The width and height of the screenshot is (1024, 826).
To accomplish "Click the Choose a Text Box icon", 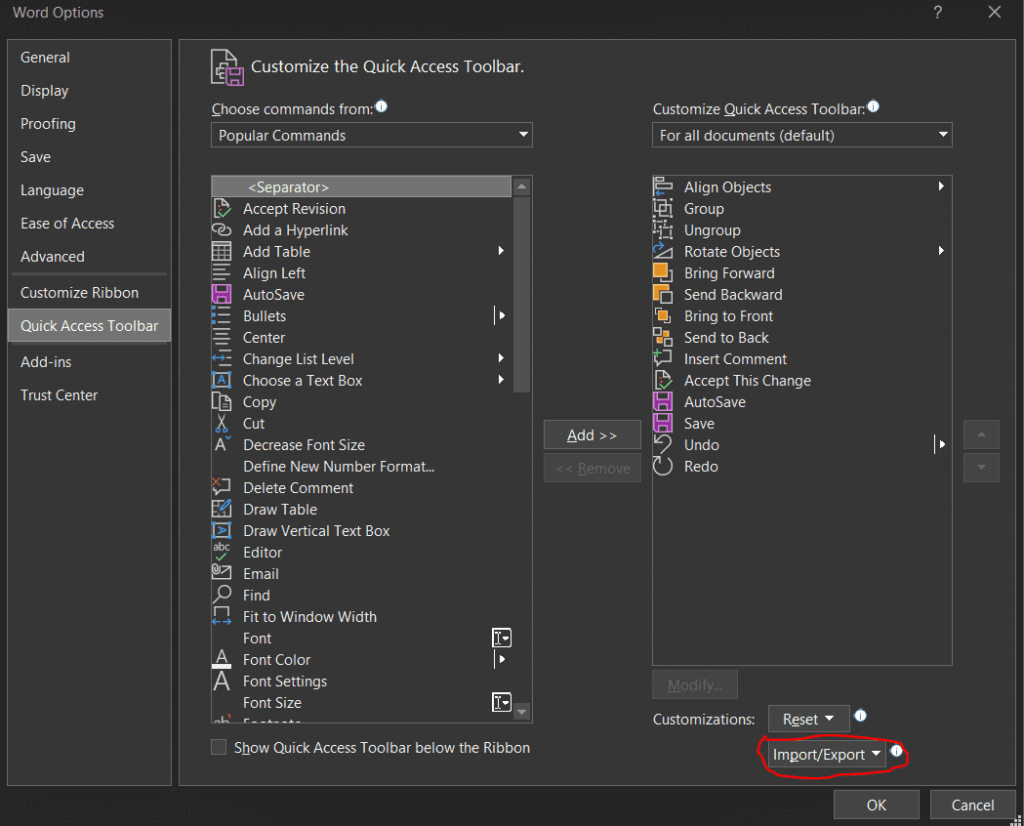I will pos(222,380).
